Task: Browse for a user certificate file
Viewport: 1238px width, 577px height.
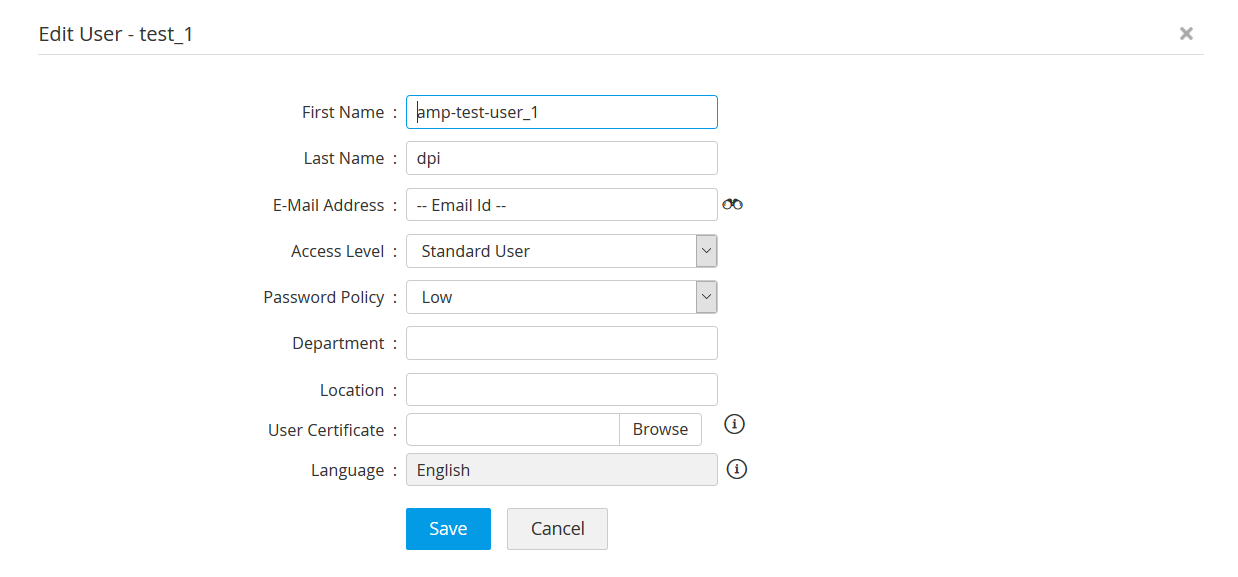Action: point(660,429)
